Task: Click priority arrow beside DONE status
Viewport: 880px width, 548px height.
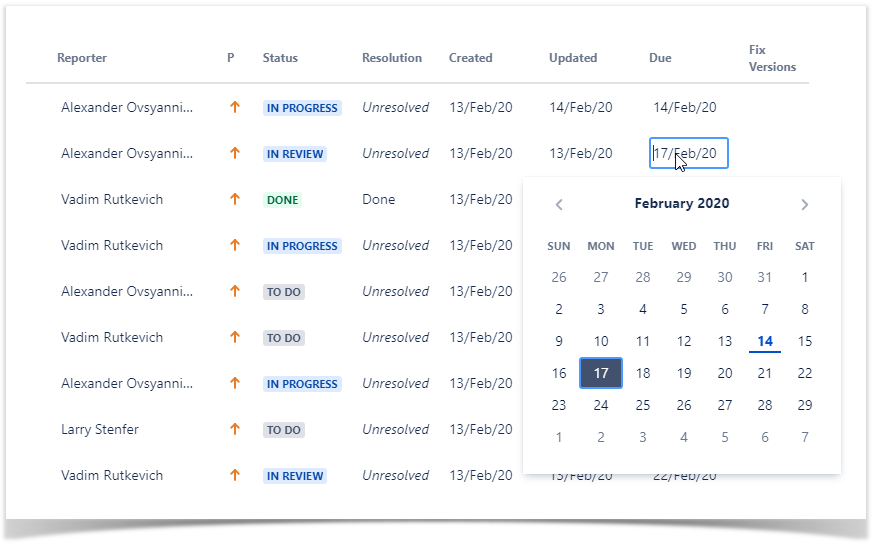Action: click(235, 200)
